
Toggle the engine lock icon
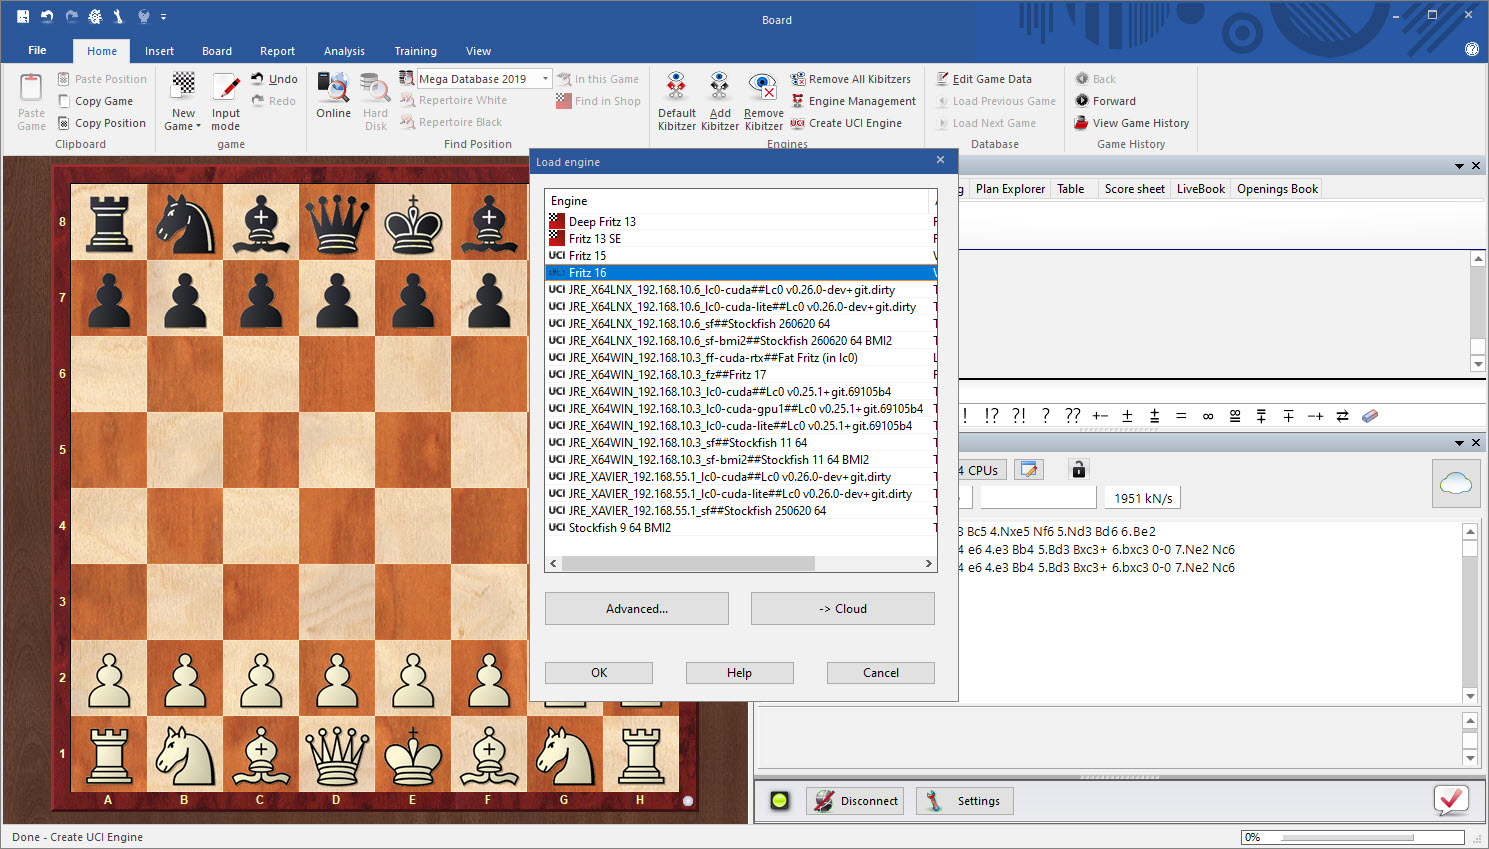tap(1078, 469)
